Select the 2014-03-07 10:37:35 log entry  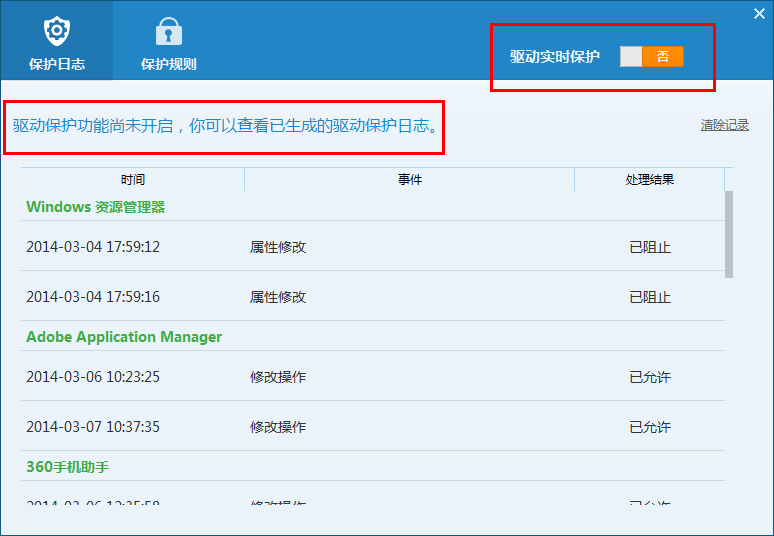(373, 426)
